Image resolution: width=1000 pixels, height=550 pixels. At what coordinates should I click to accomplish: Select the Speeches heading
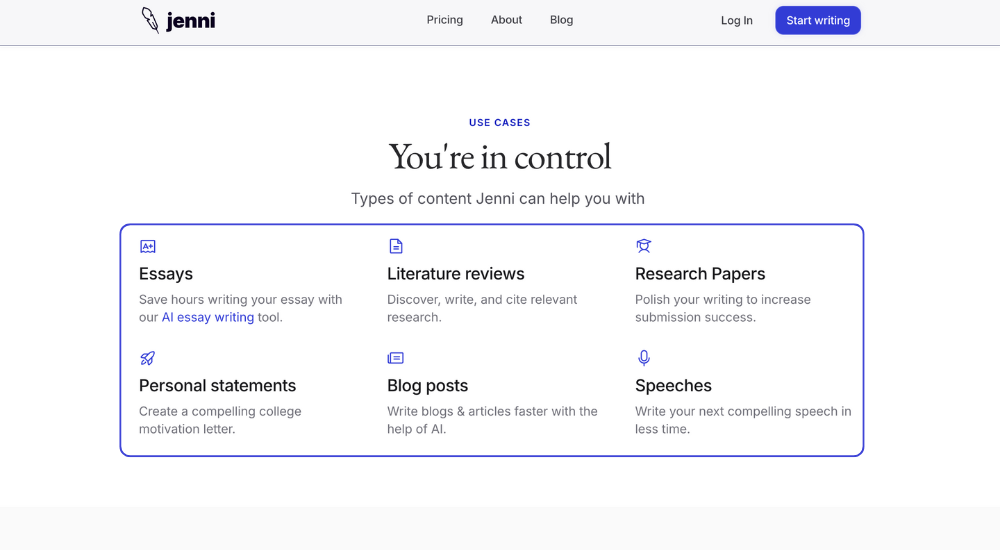[673, 385]
